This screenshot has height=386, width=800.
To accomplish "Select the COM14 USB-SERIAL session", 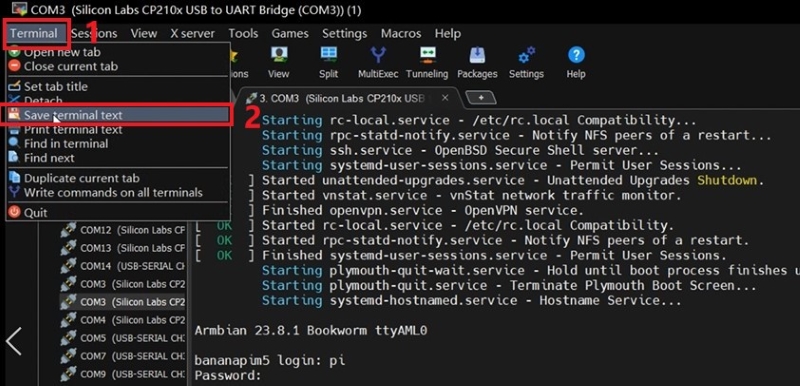I will point(122,266).
